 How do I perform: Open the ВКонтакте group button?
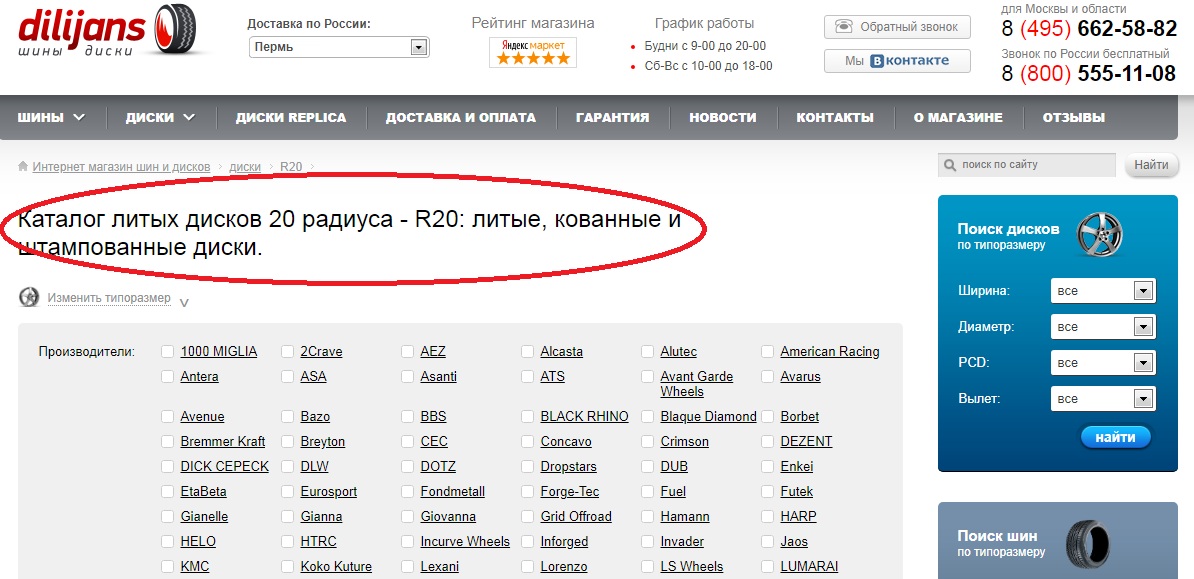pyautogui.click(x=897, y=61)
